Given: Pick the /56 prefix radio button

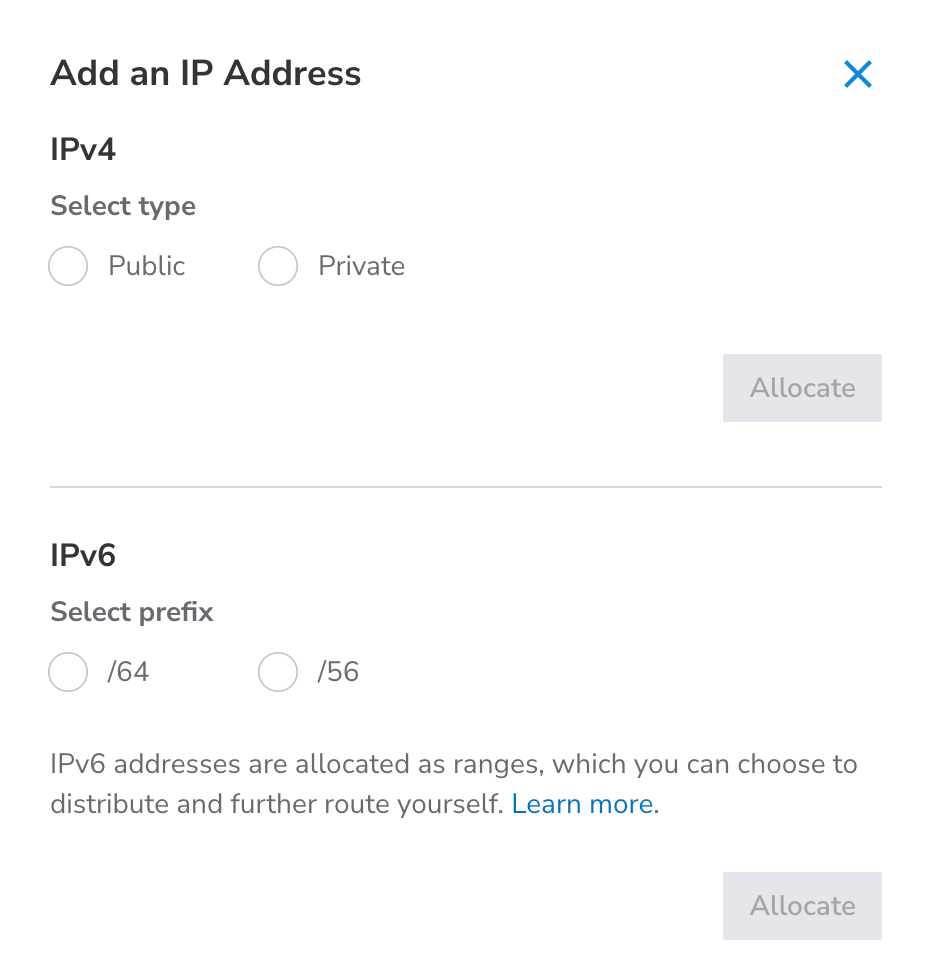Looking at the screenshot, I should point(278,672).
